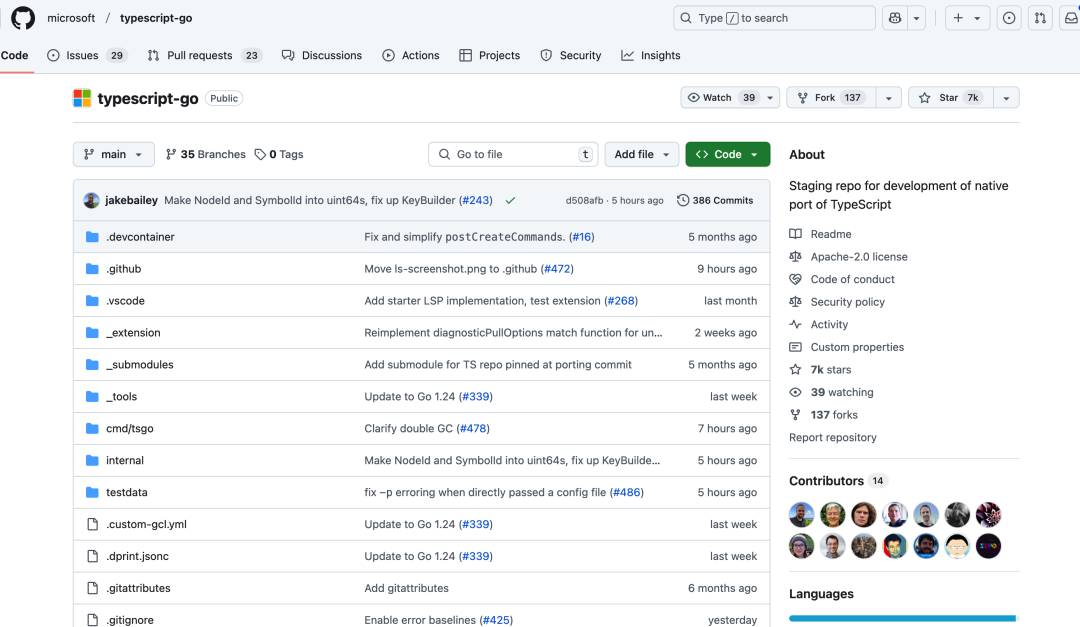Switch to the Discussions tab
The height and width of the screenshot is (627, 1080).
(322, 55)
